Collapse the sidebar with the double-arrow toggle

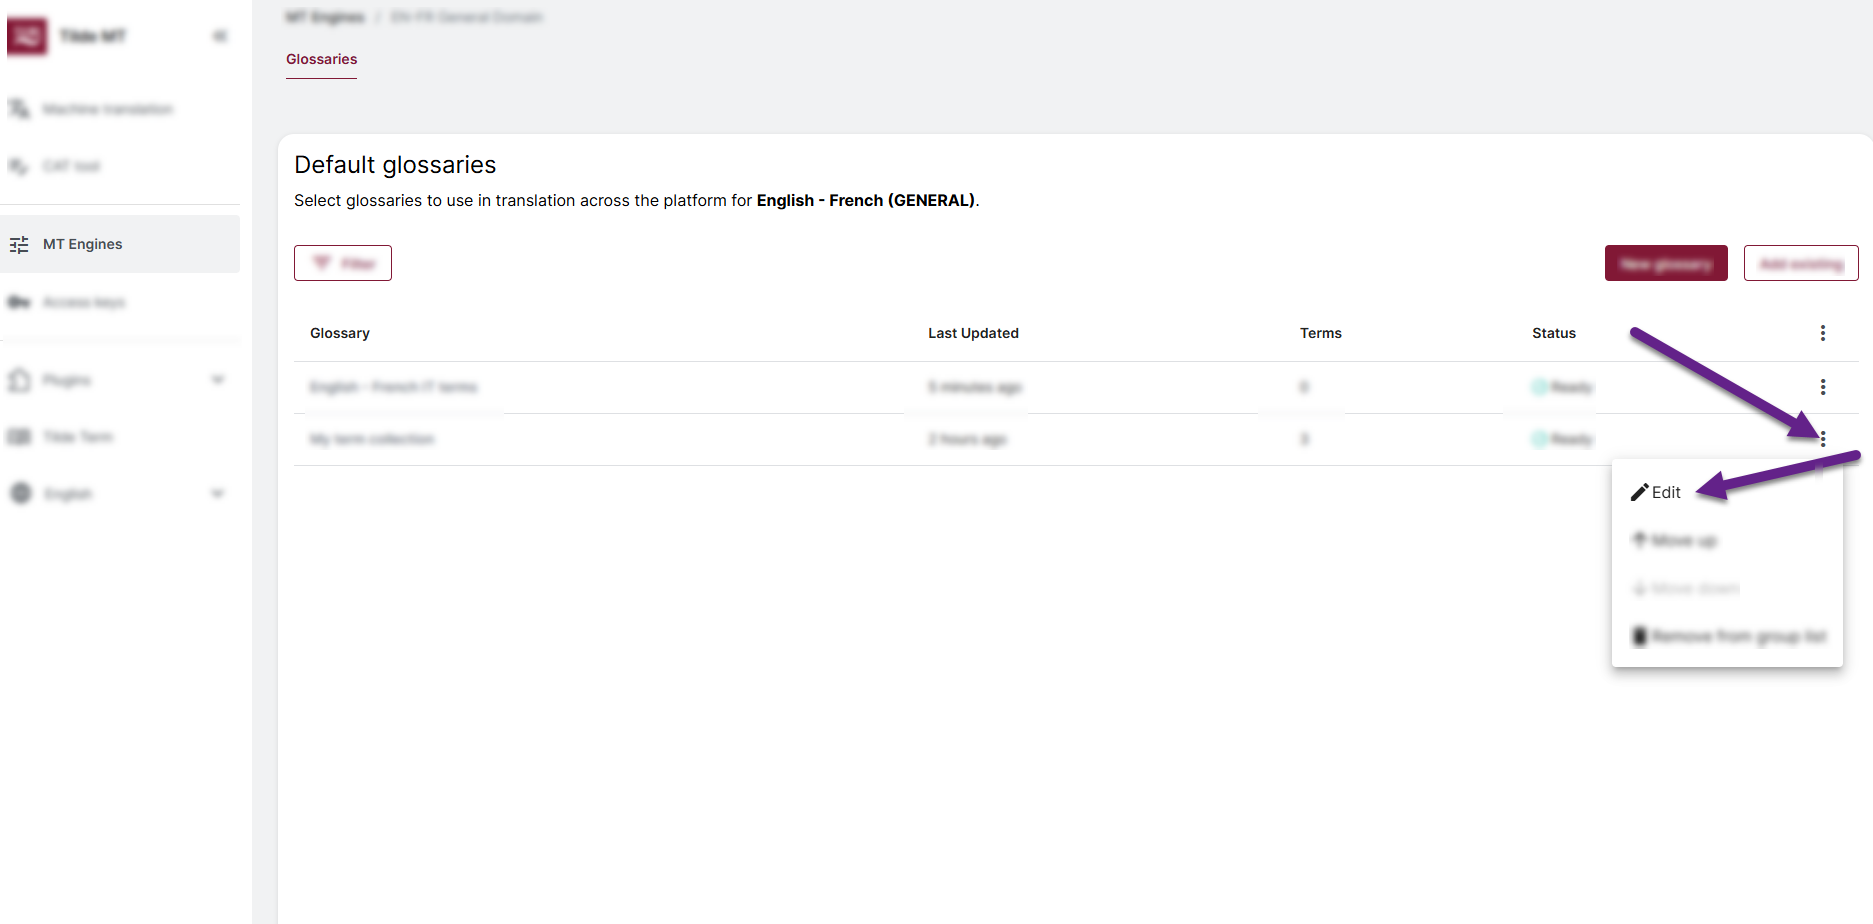coord(219,35)
